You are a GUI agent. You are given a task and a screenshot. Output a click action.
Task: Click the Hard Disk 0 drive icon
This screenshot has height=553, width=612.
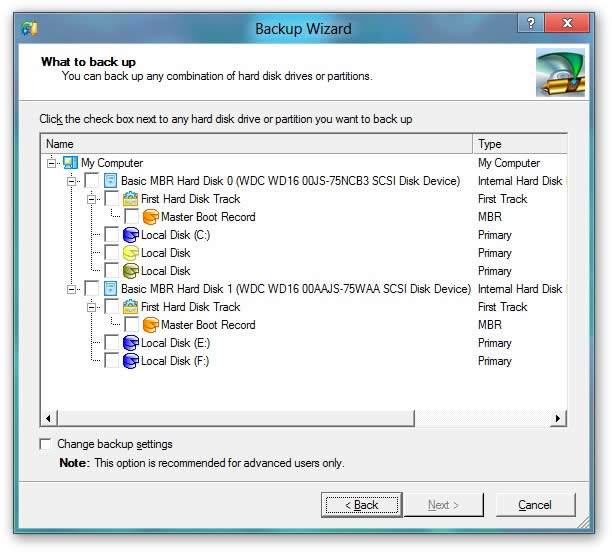coord(110,181)
